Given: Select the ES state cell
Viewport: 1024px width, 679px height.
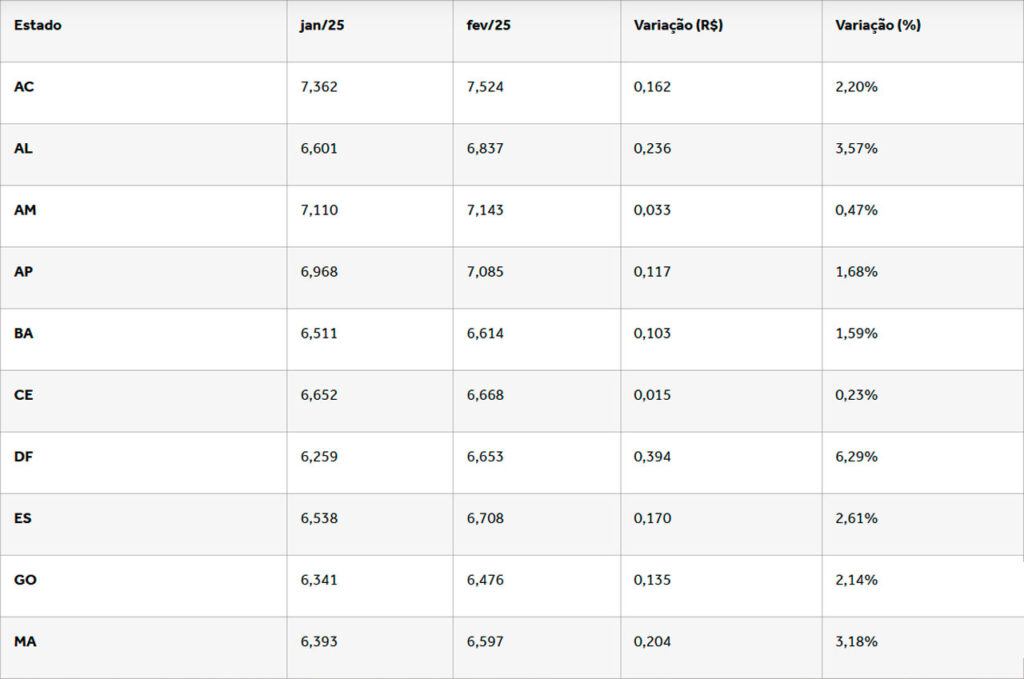Looking at the screenshot, I should [x=23, y=519].
